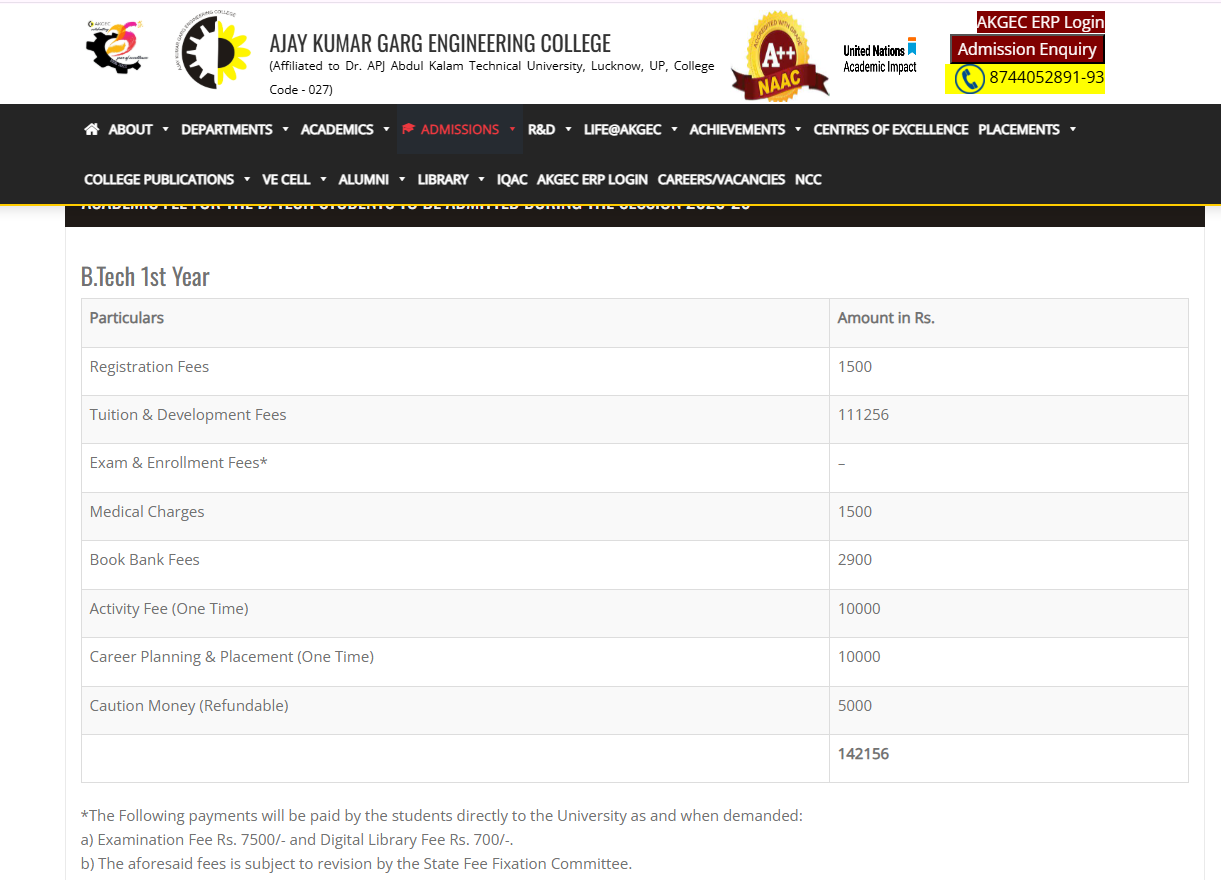Screen dimensions: 1221x880
Task: Open the PLACEMENTS menu item
Action: (1019, 129)
